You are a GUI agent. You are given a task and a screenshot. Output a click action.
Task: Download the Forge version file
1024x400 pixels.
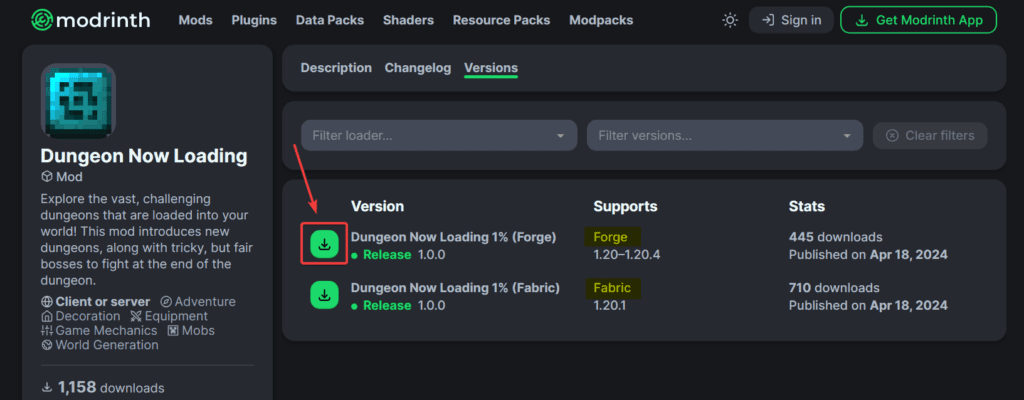324,244
